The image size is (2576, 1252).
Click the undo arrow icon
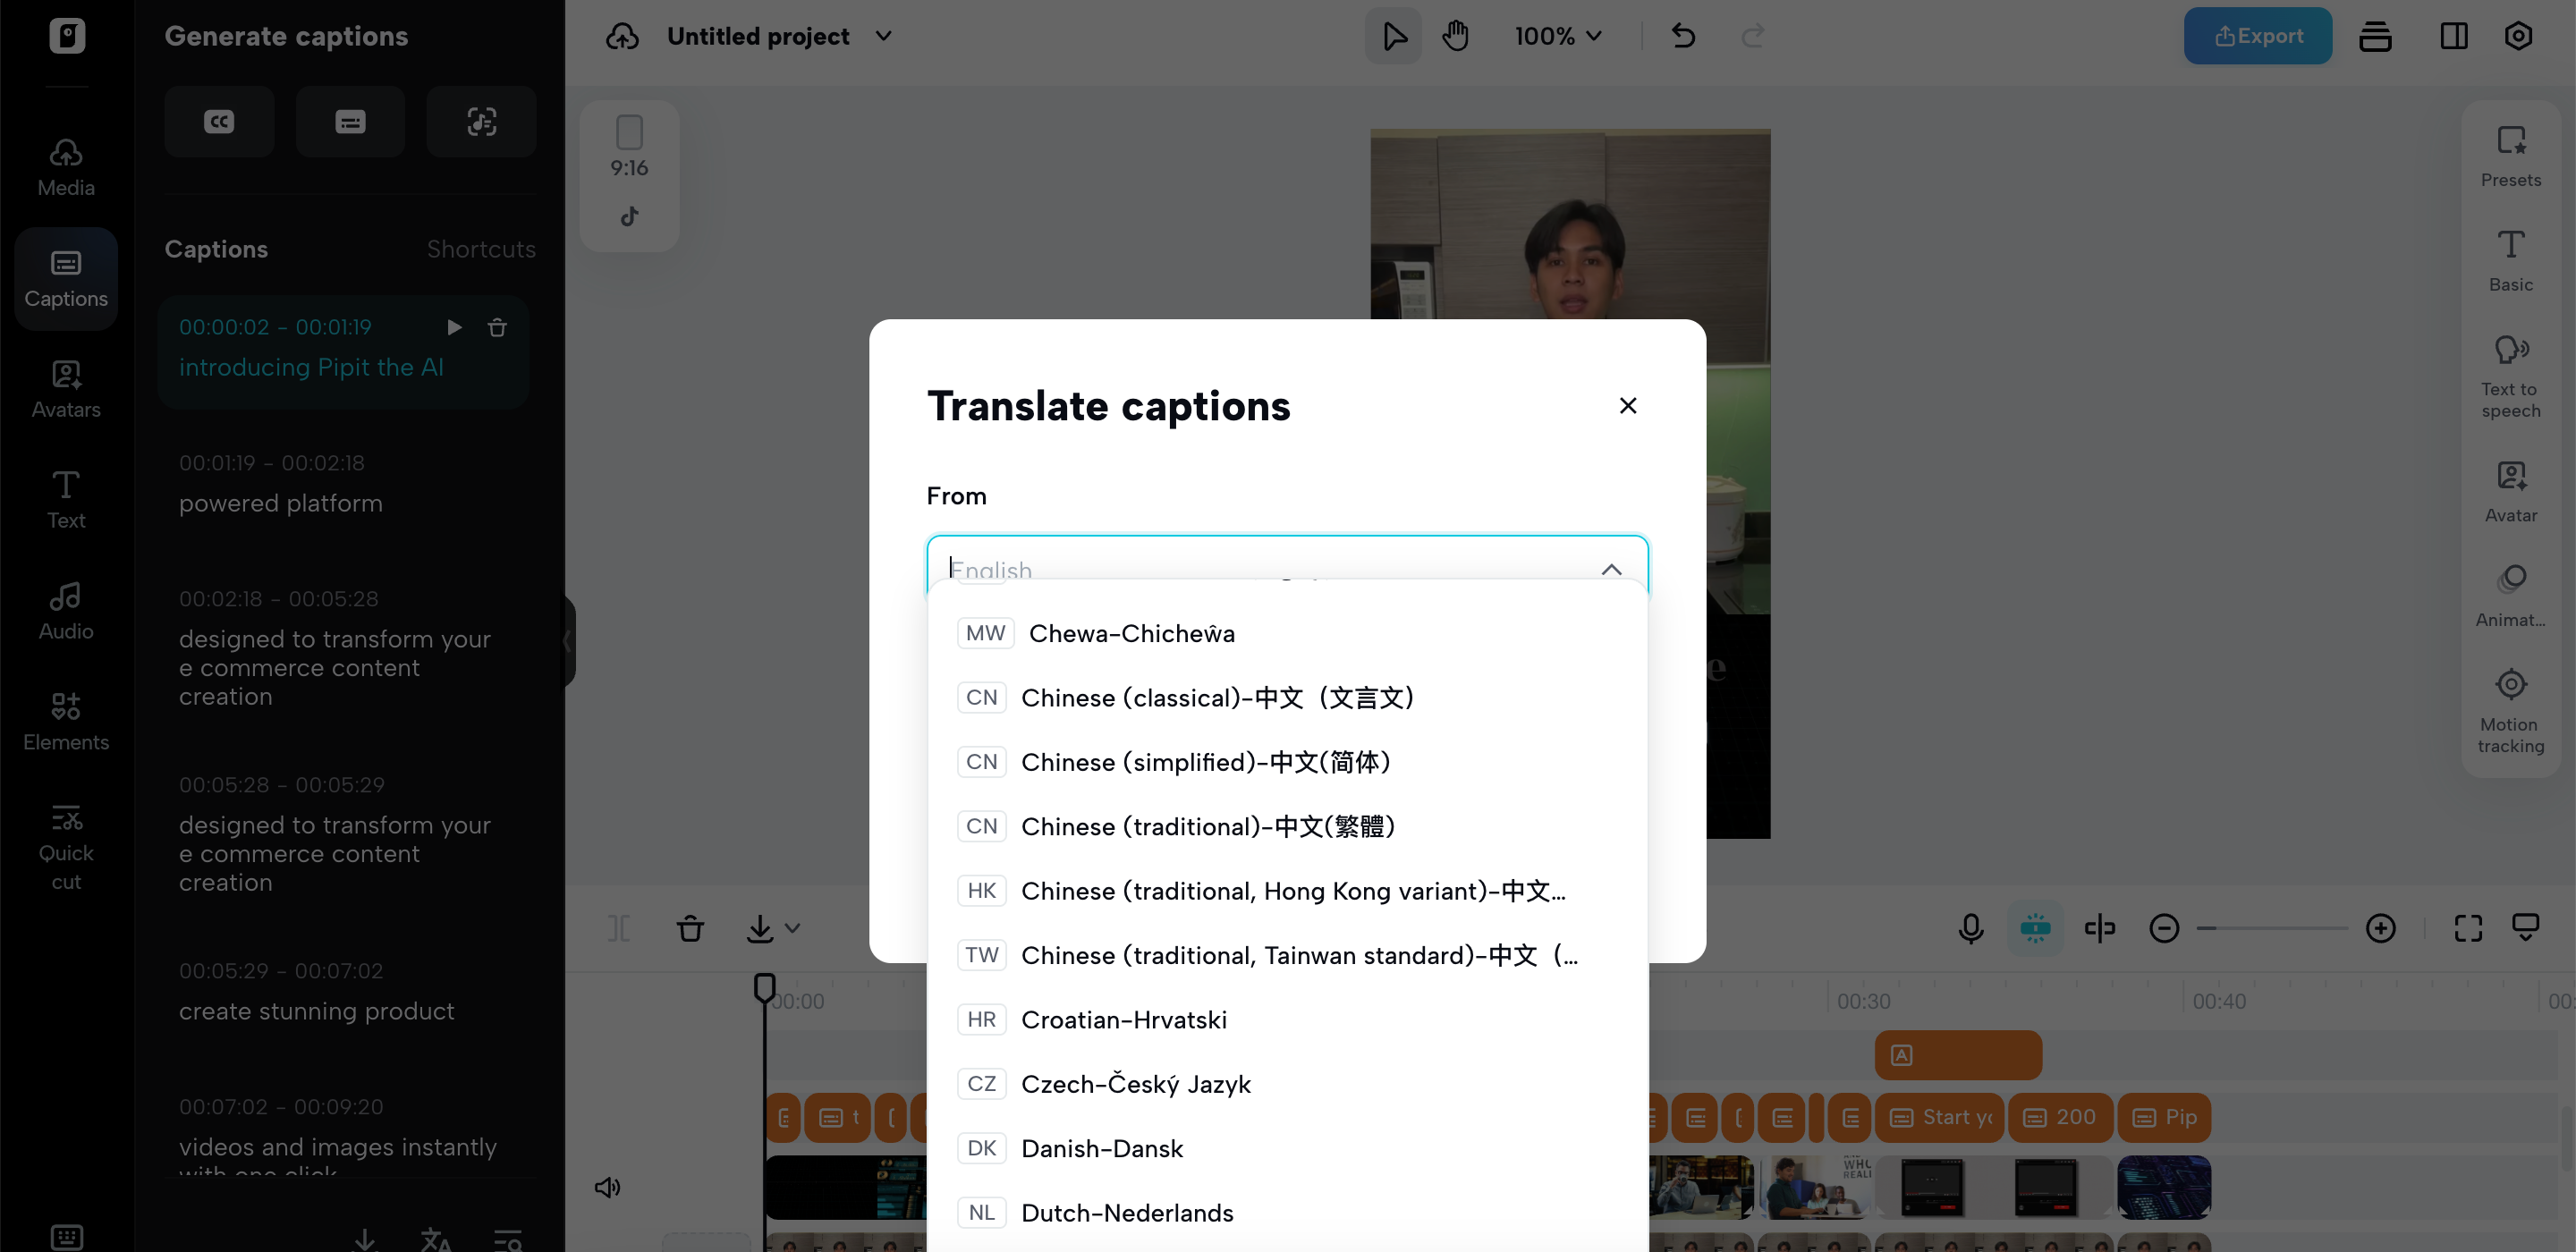click(x=1683, y=36)
